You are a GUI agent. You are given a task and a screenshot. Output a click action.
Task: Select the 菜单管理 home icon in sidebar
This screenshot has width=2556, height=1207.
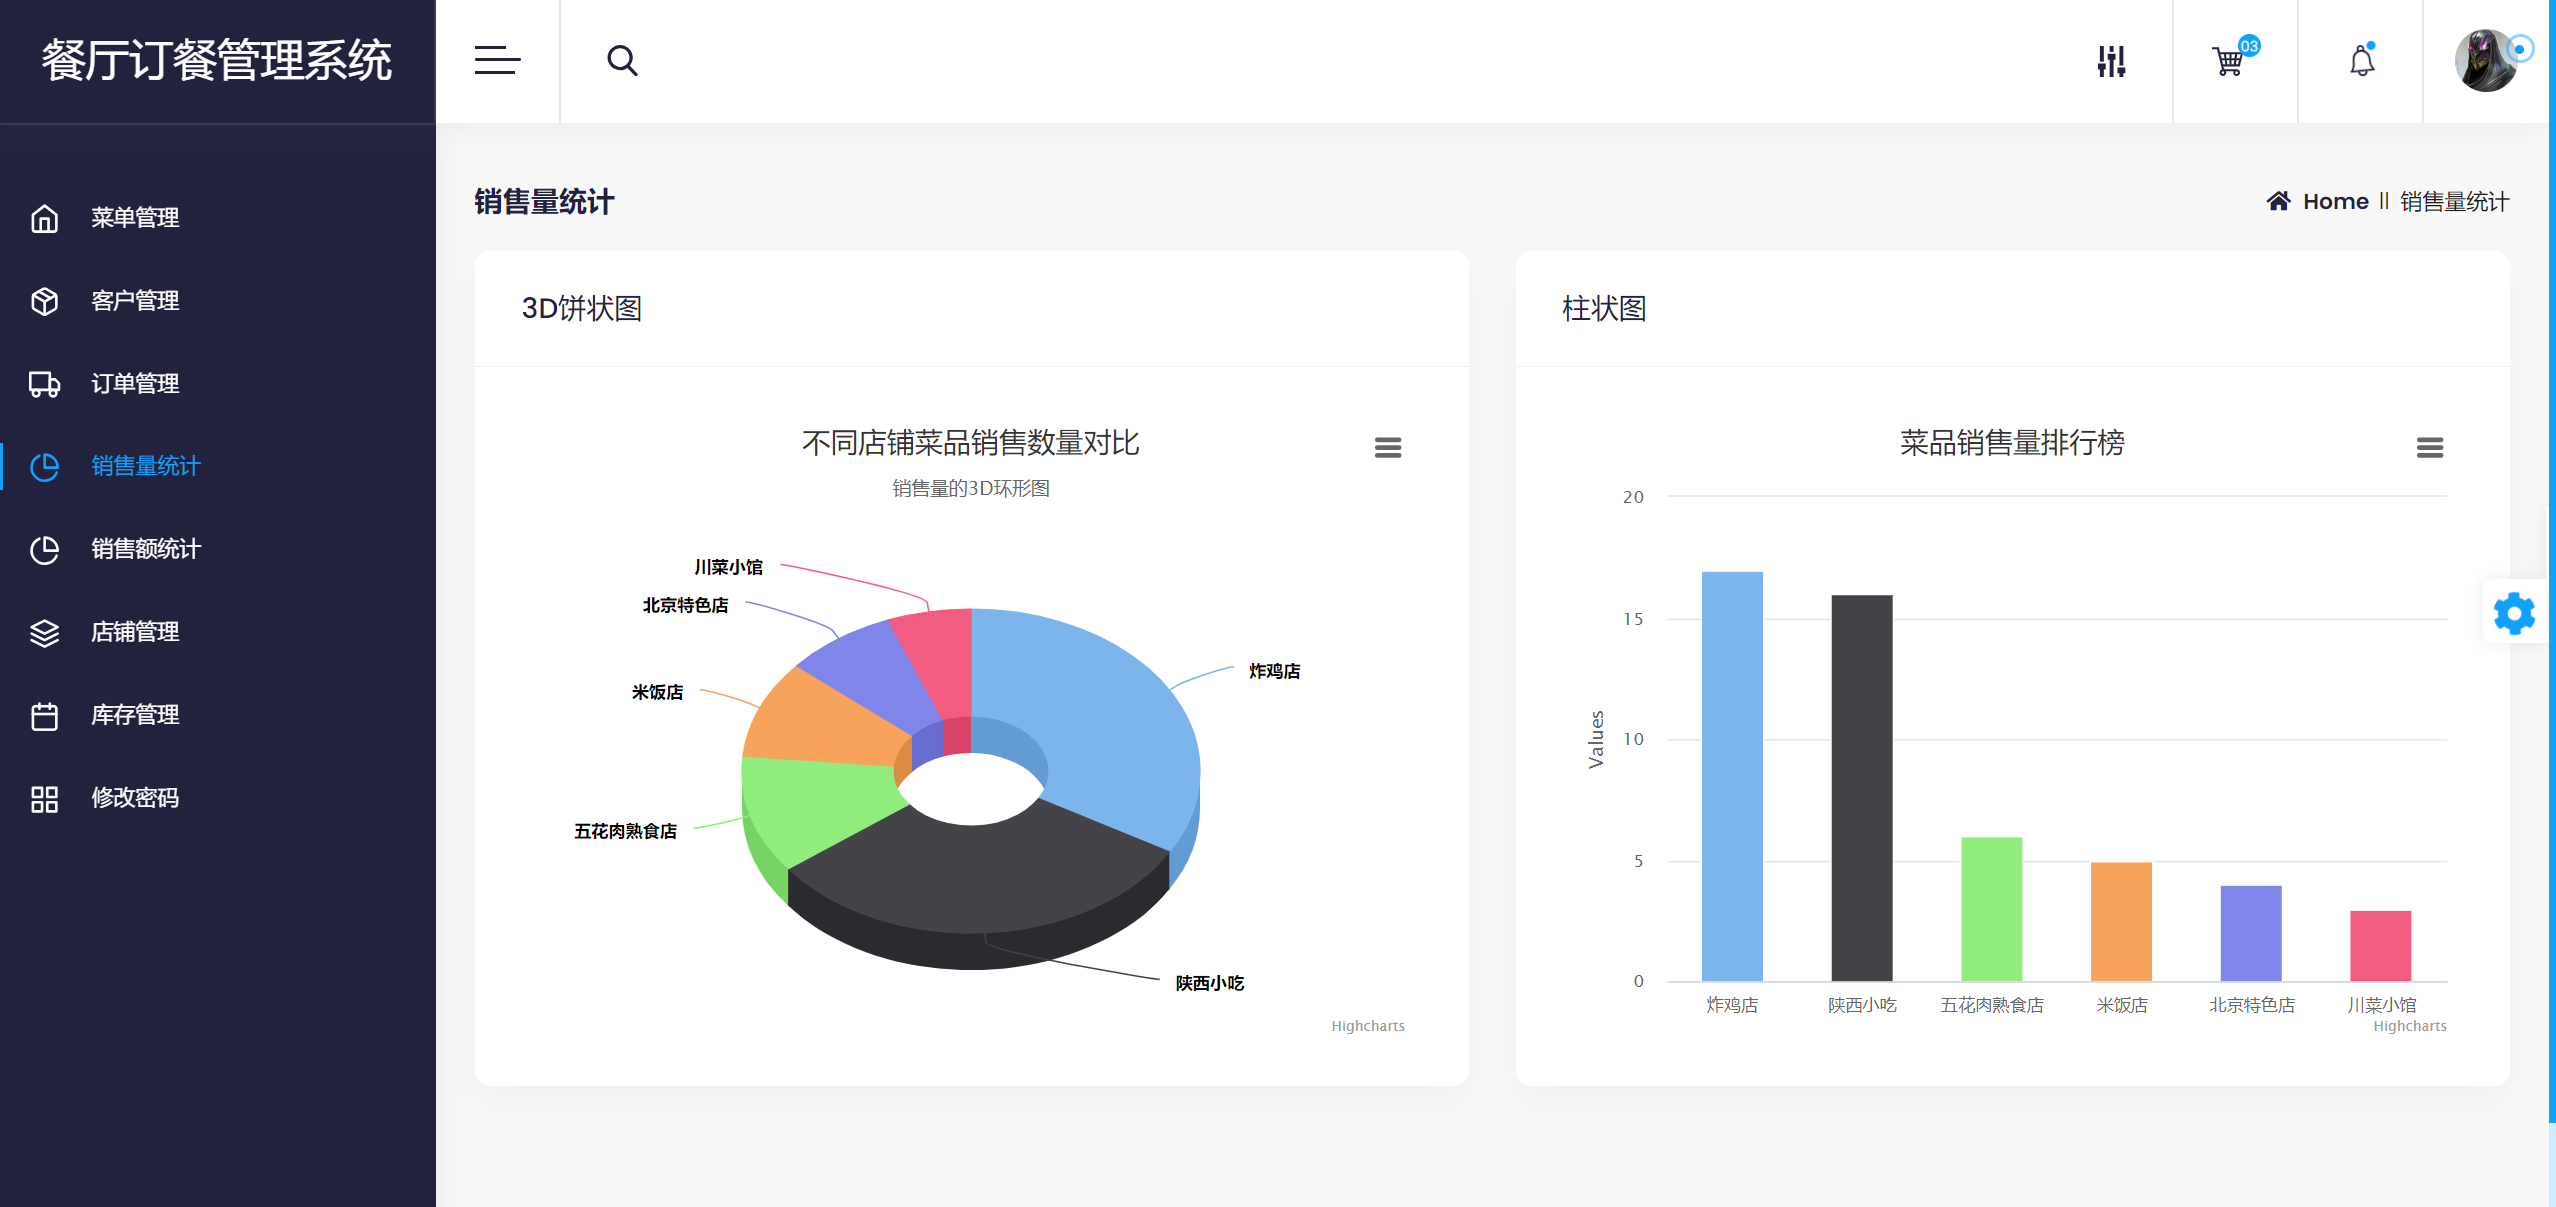45,218
